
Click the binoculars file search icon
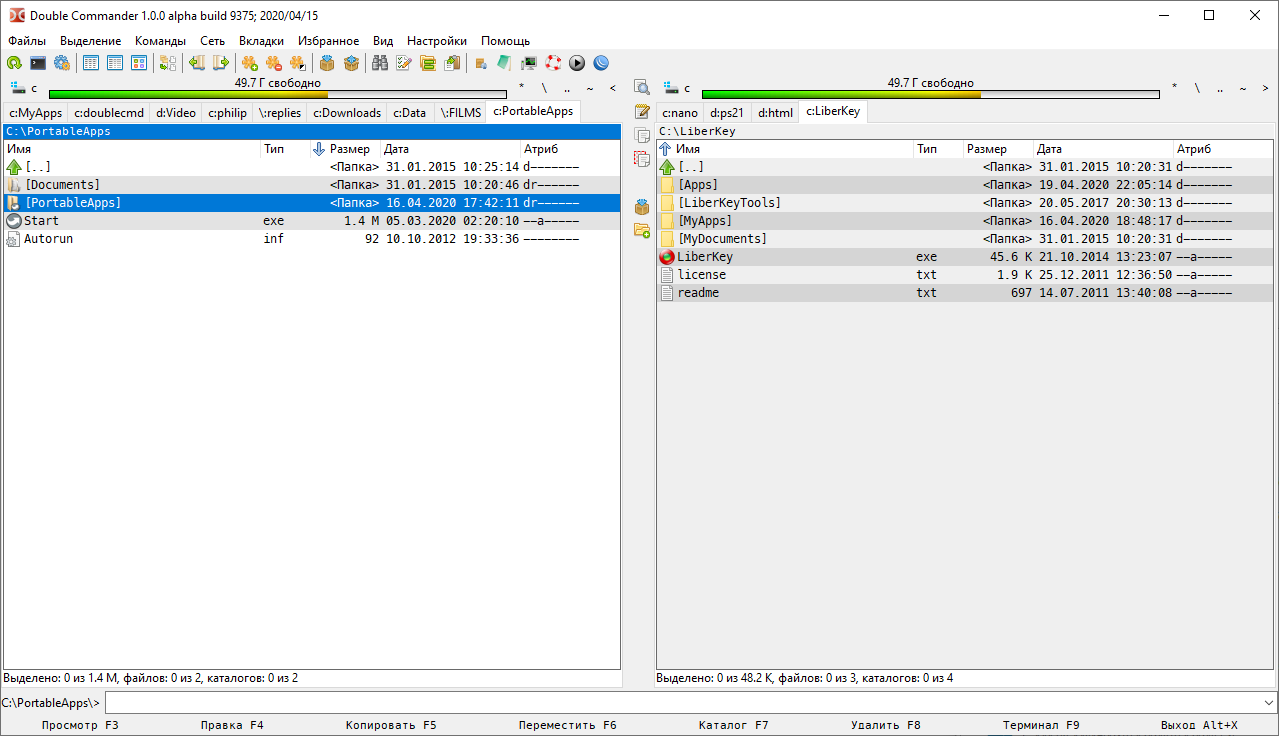(x=380, y=63)
